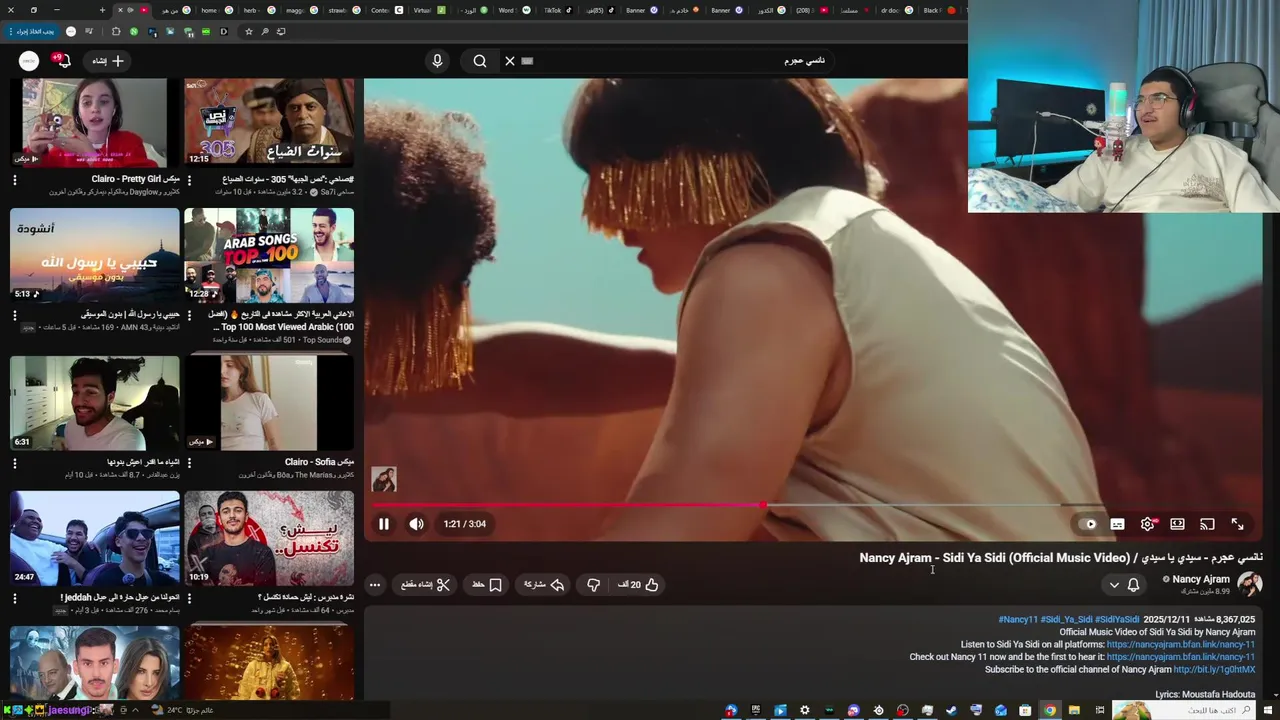Cast video to a TV
Image resolution: width=1280 pixels, height=720 pixels.
(x=1207, y=524)
